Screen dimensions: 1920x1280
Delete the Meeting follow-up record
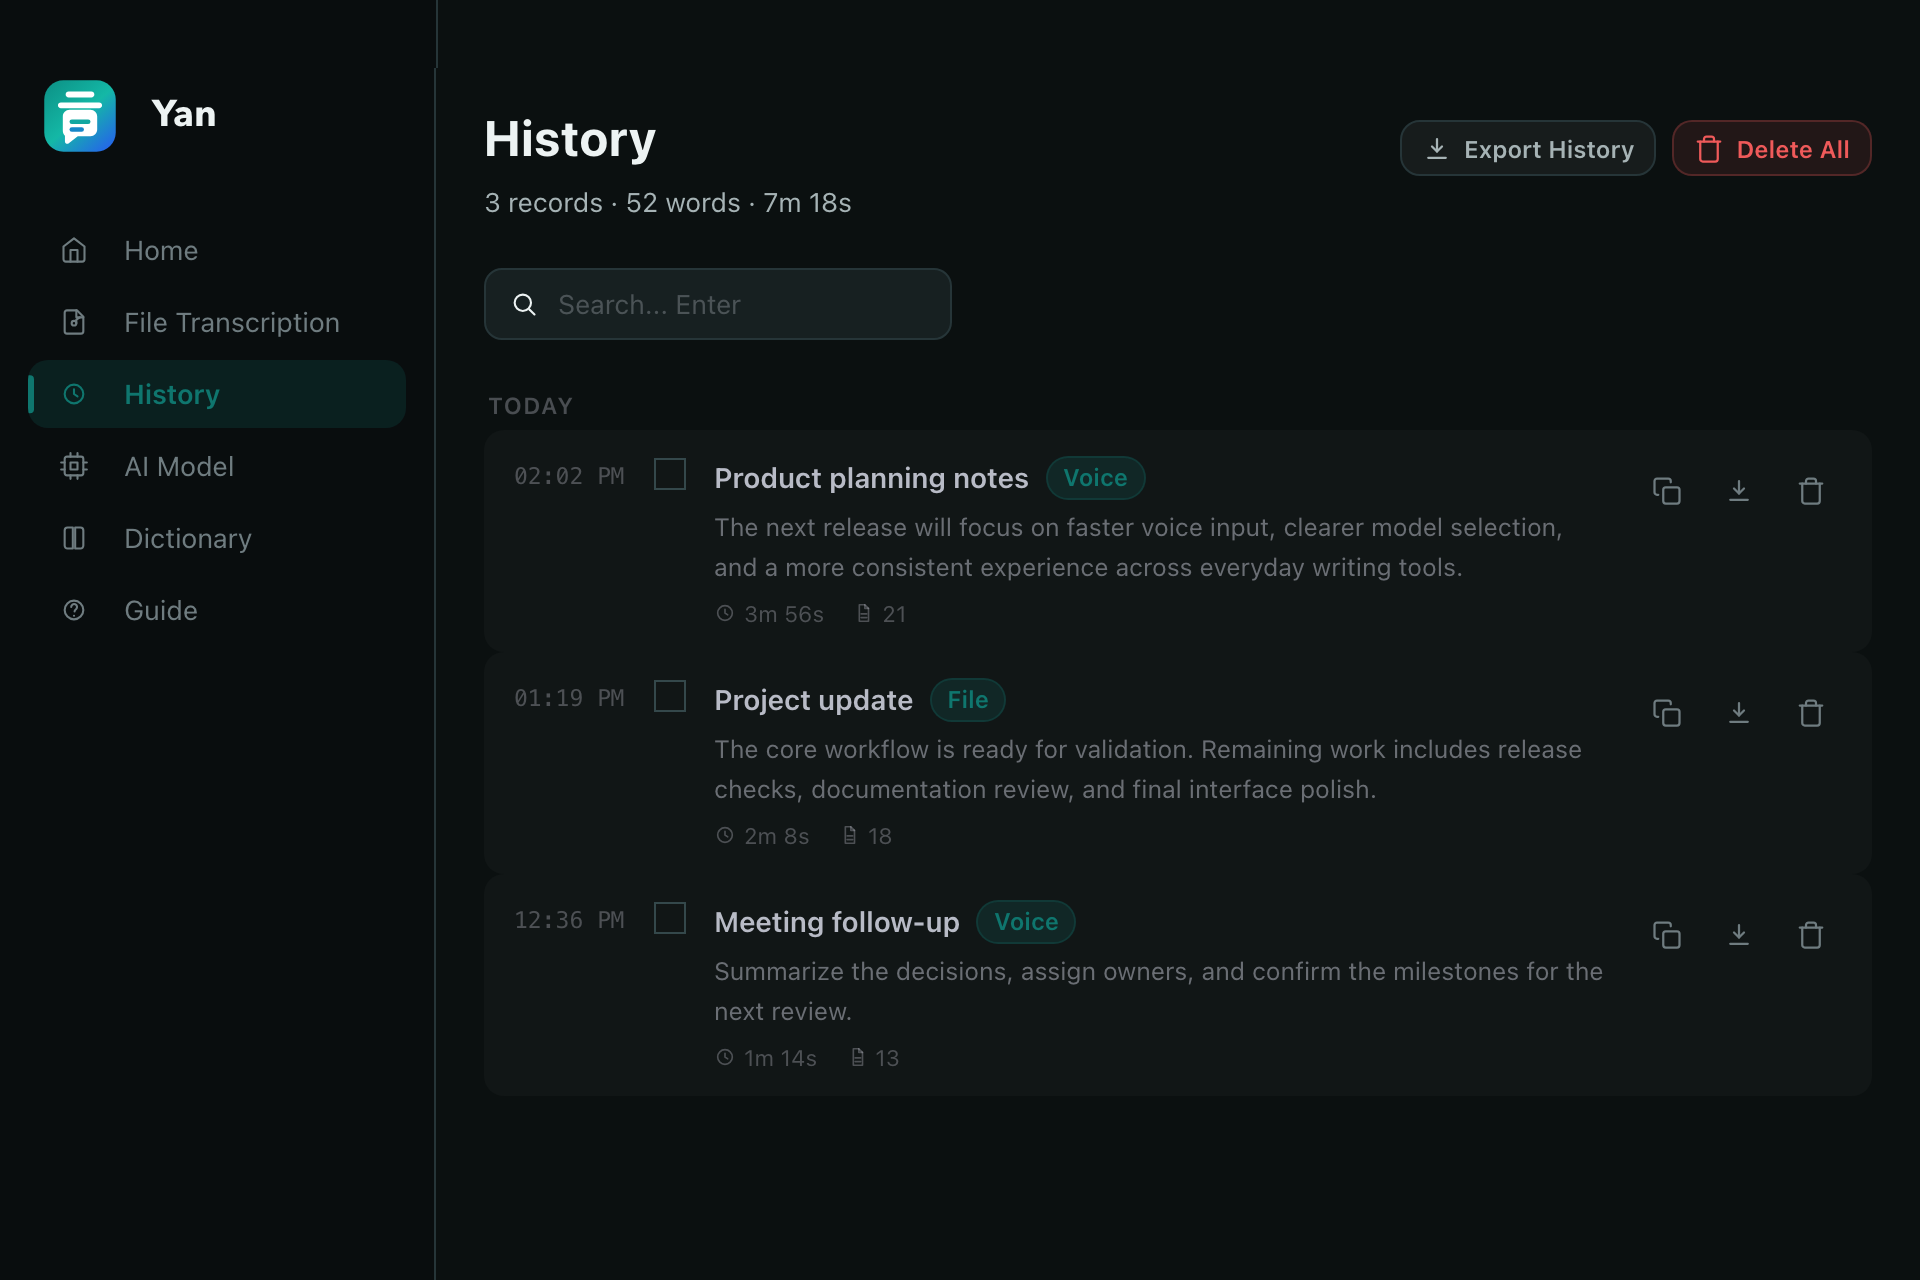[x=1811, y=935]
